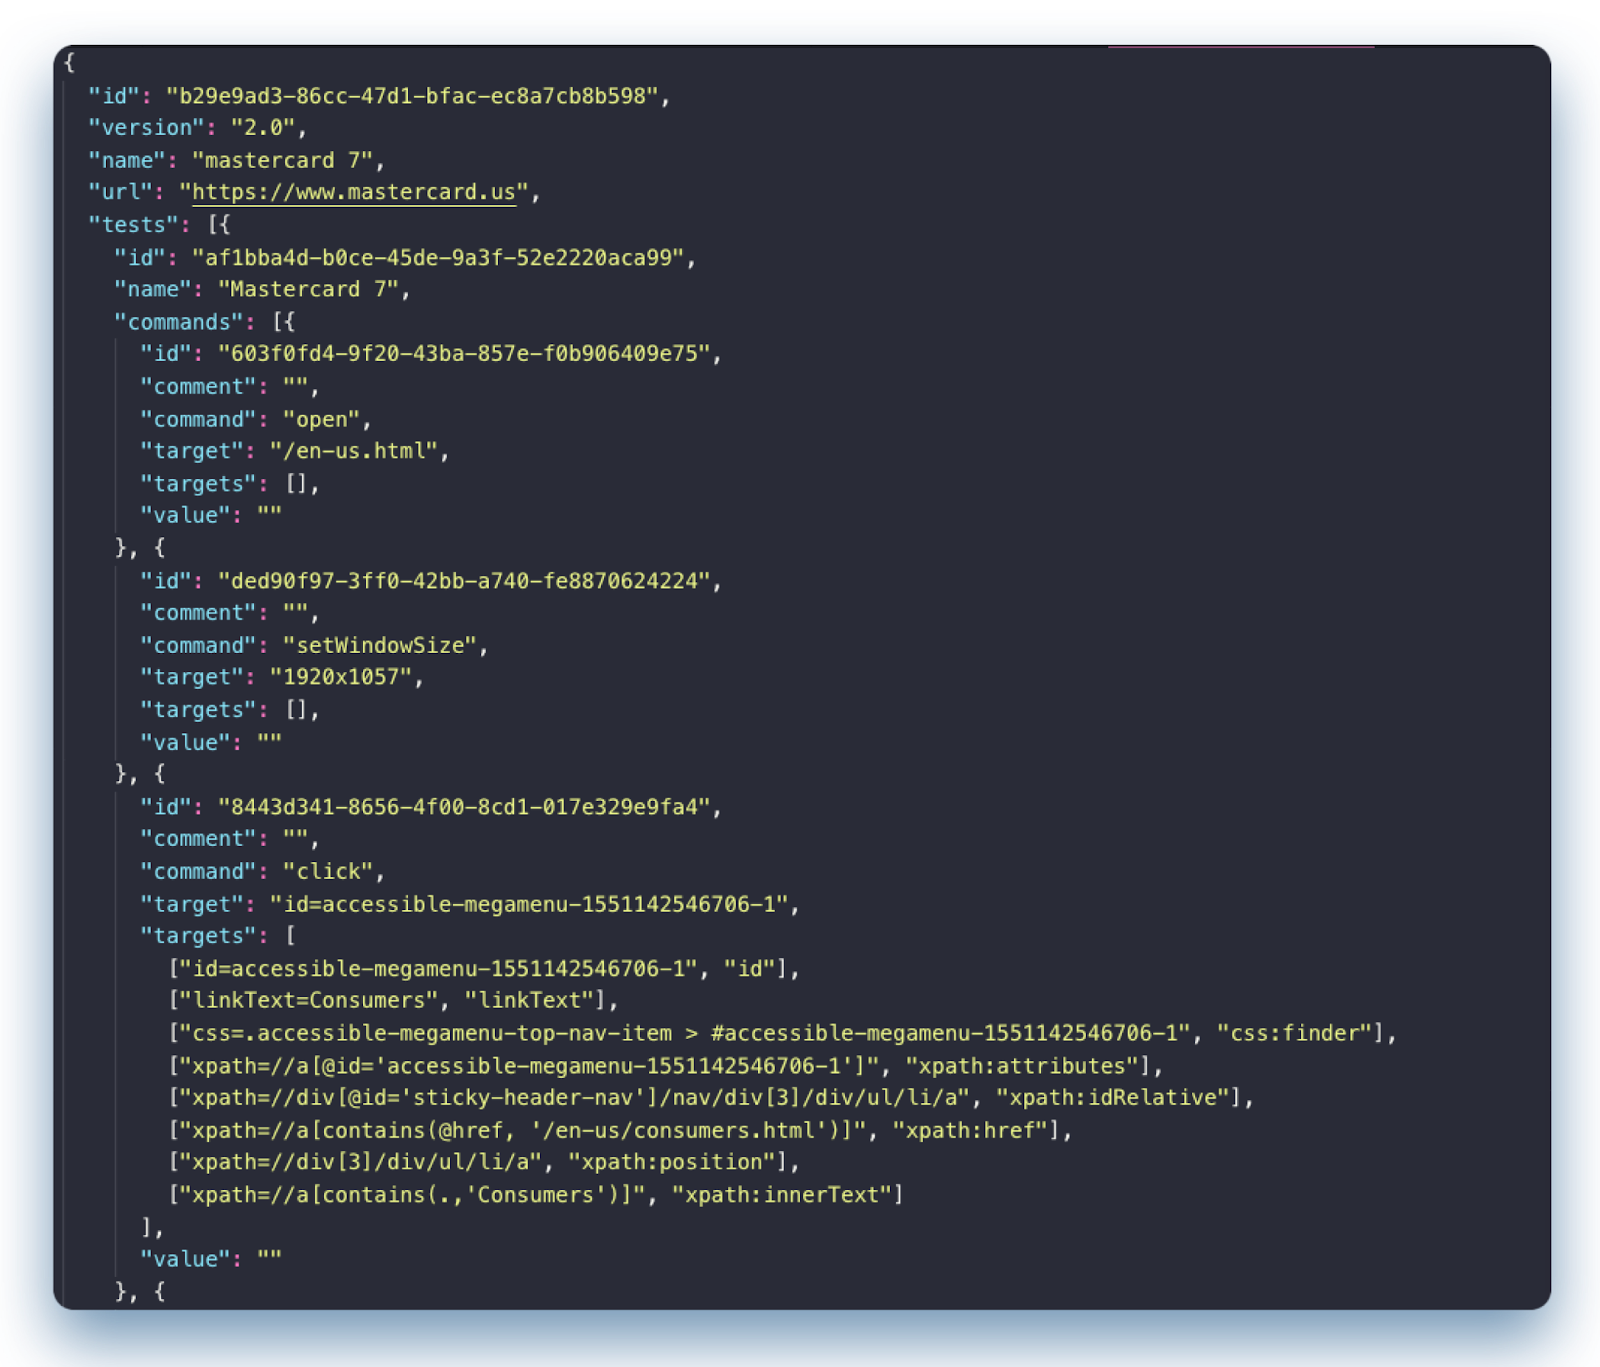Select the "xpath:innerText" label string
The image size is (1600, 1367).
[x=781, y=1194]
